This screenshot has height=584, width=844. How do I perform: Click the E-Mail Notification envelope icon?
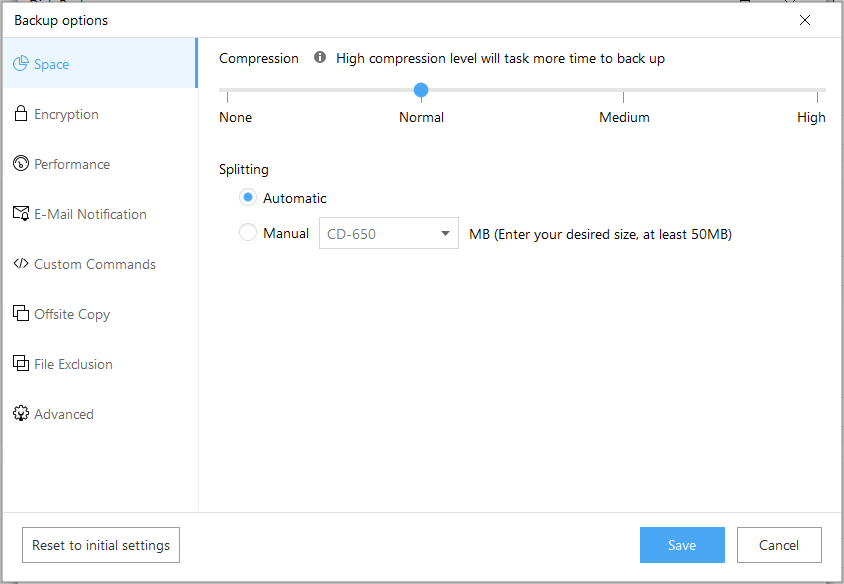coord(20,213)
